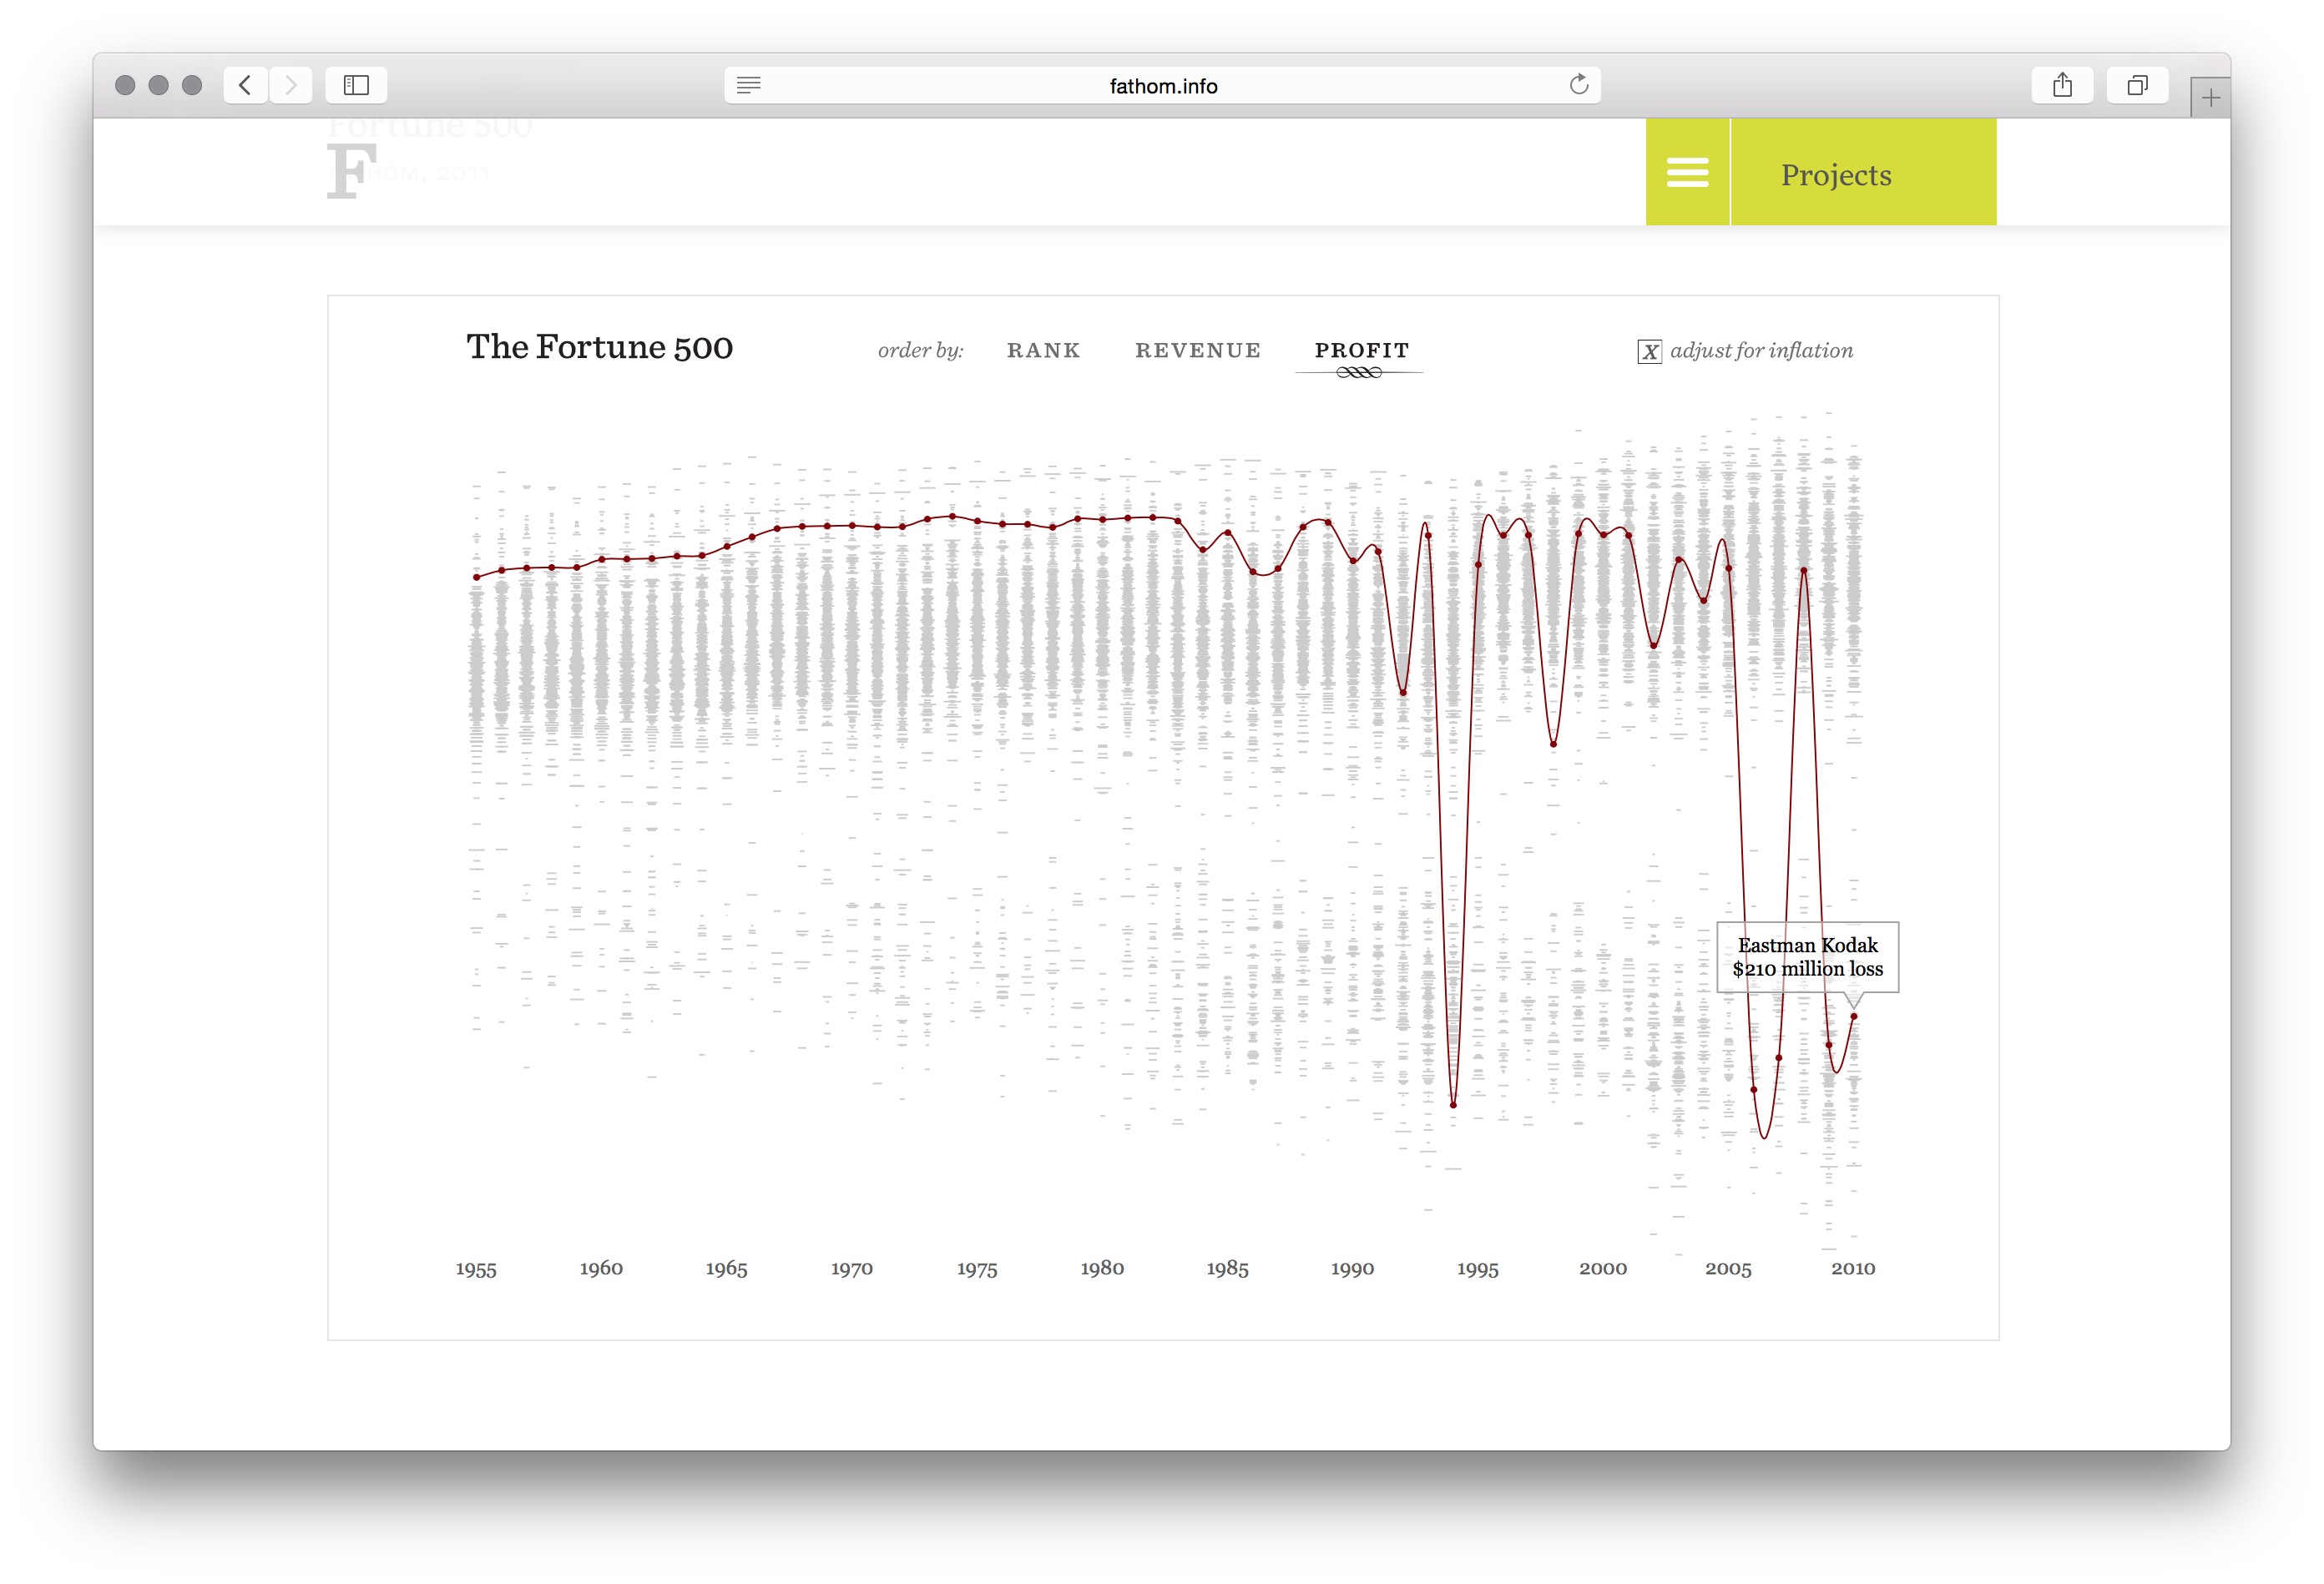
Task: Click the Fathom F logo
Action: (x=351, y=170)
